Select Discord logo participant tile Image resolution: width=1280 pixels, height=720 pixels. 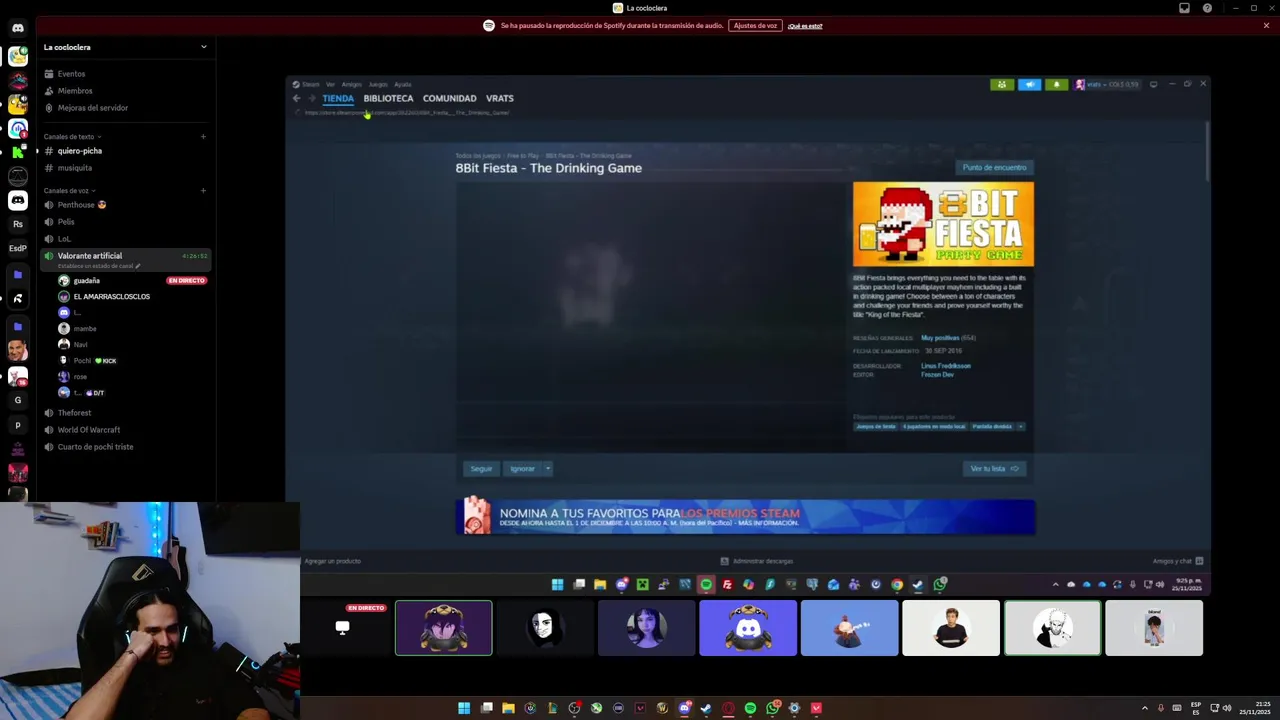748,628
